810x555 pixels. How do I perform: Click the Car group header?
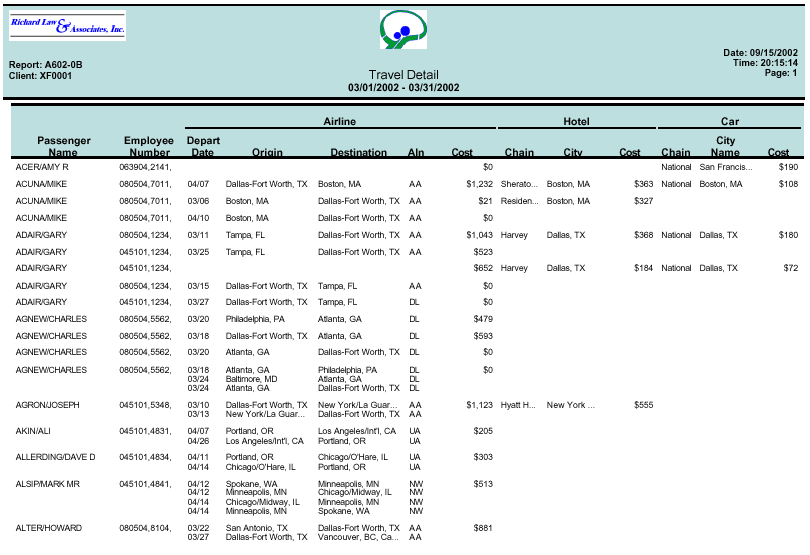tap(730, 121)
